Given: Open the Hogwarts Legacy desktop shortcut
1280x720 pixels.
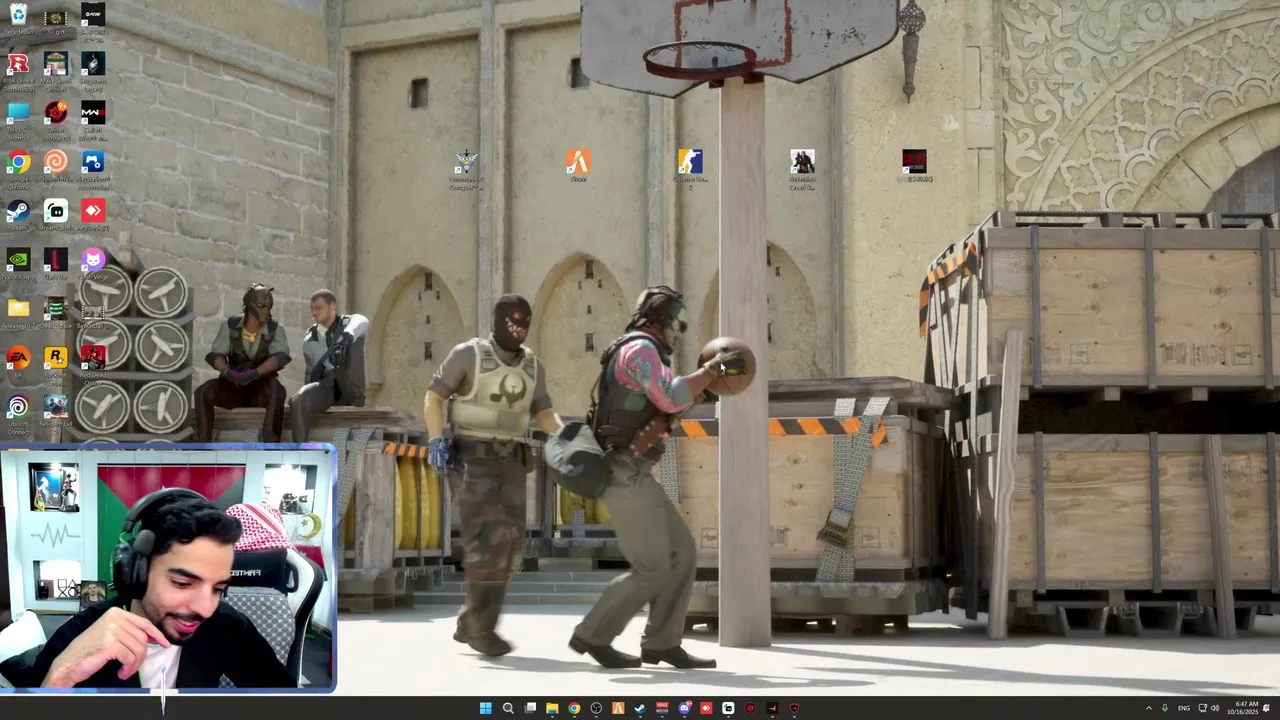Looking at the screenshot, I should pos(93,68).
